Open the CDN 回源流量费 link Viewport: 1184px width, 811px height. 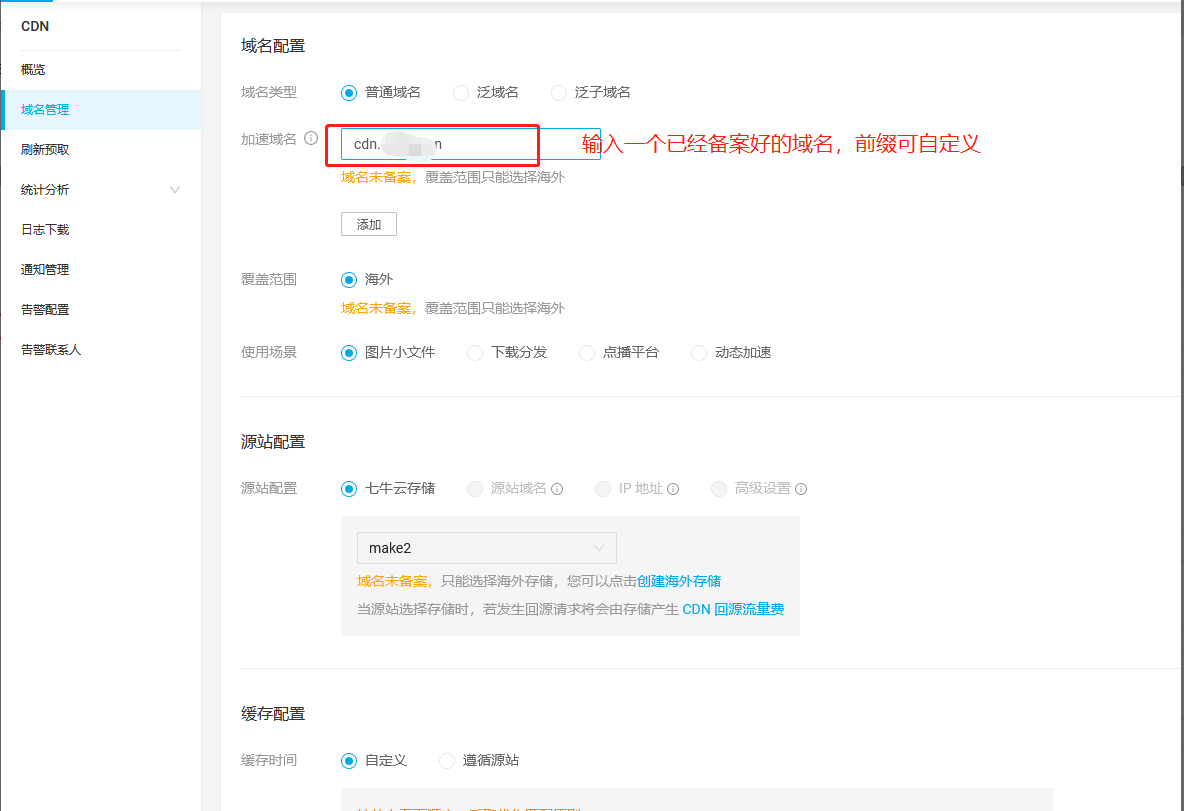733,609
